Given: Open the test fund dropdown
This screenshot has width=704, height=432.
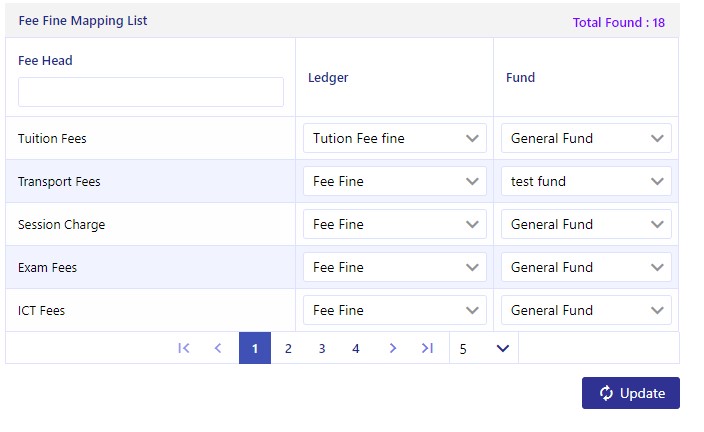Looking at the screenshot, I should pos(586,181).
